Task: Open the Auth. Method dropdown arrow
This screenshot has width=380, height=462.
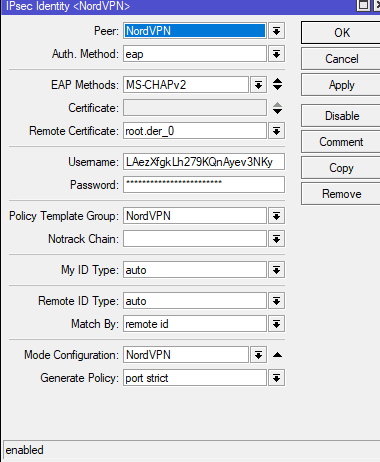Action: [x=276, y=54]
